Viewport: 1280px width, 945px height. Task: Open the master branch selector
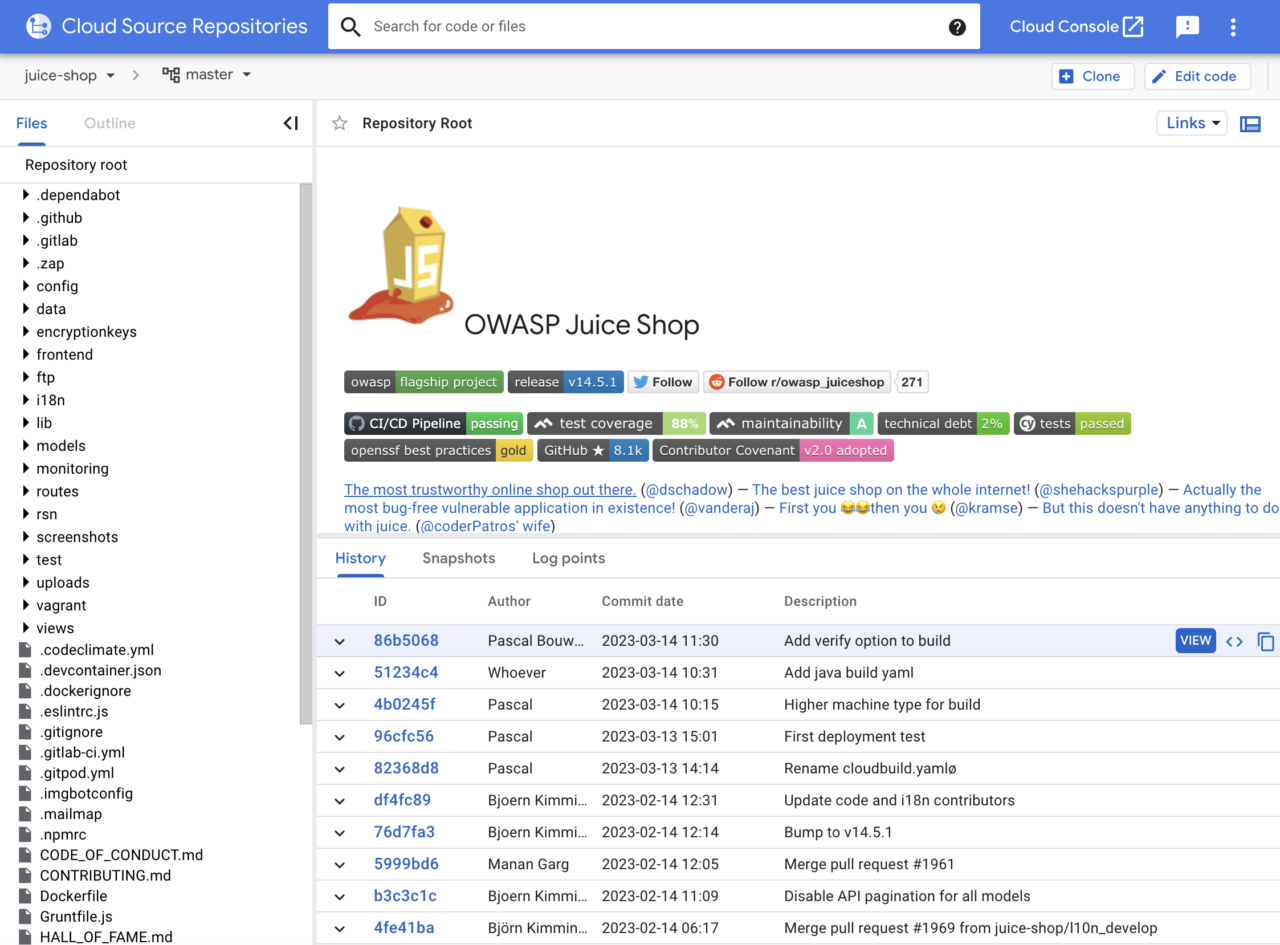click(x=207, y=74)
